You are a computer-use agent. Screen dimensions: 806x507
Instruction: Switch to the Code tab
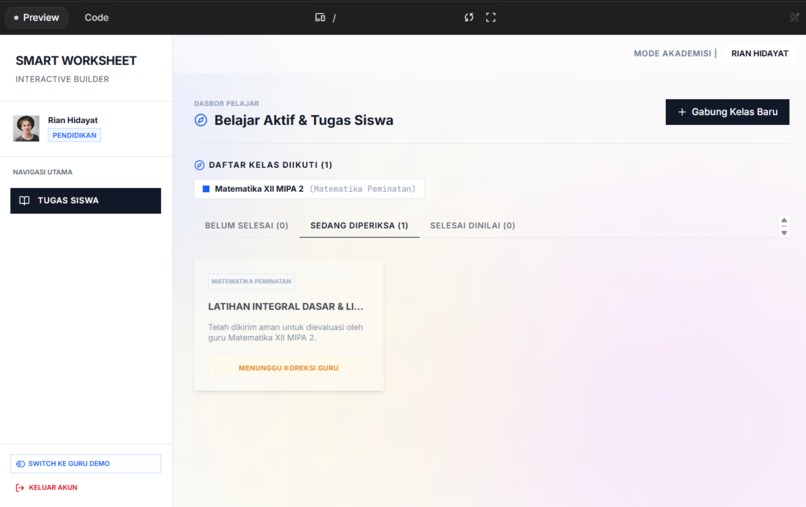pyautogui.click(x=96, y=17)
